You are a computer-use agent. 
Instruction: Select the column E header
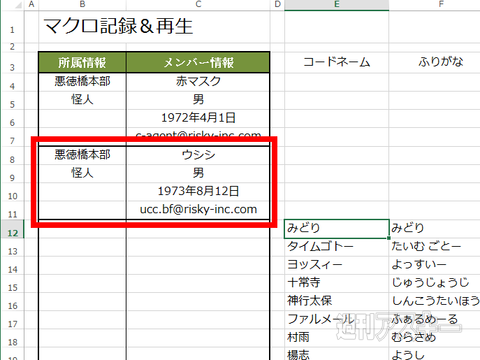pos(337,4)
